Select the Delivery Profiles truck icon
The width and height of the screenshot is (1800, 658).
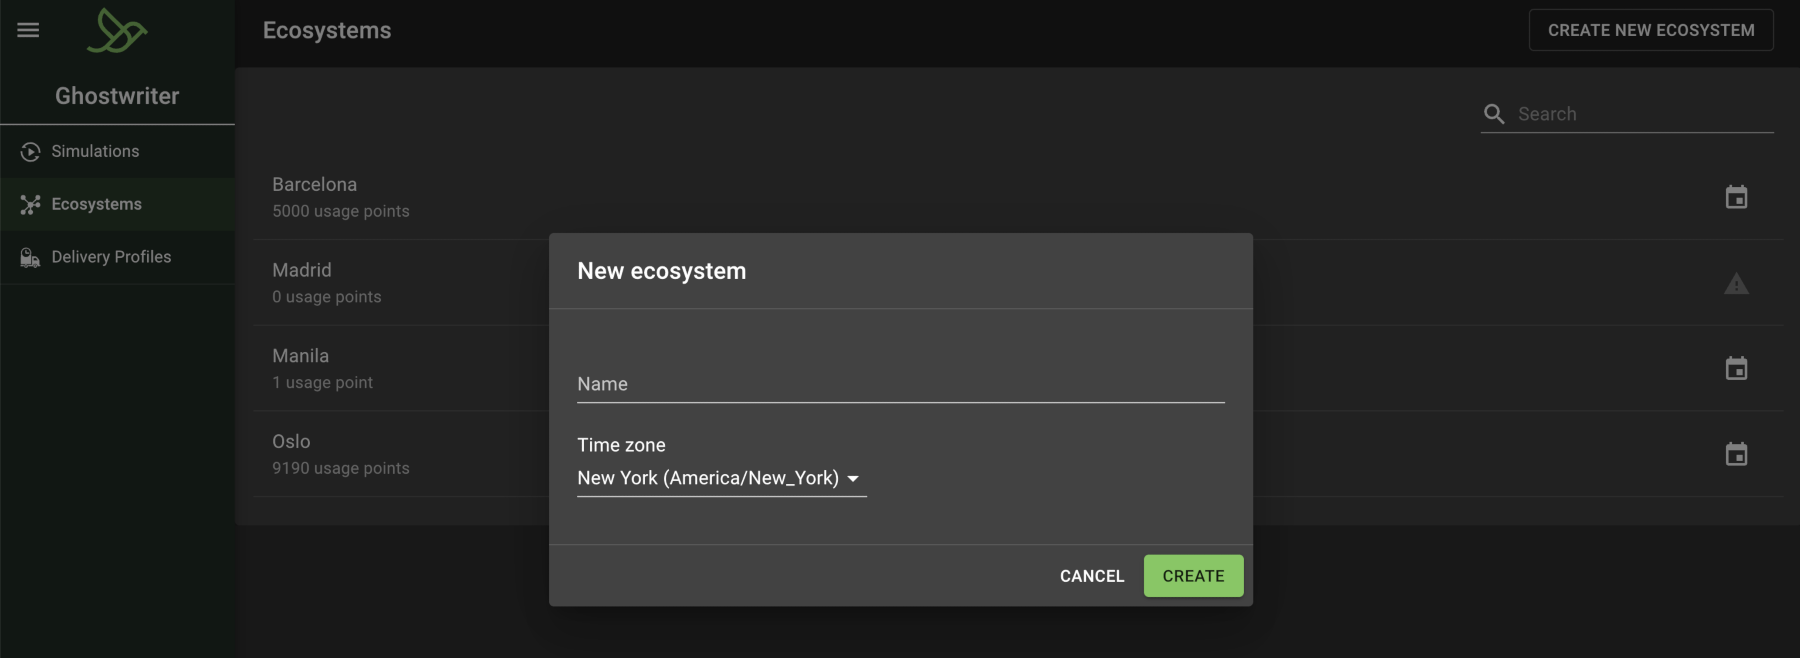29,256
